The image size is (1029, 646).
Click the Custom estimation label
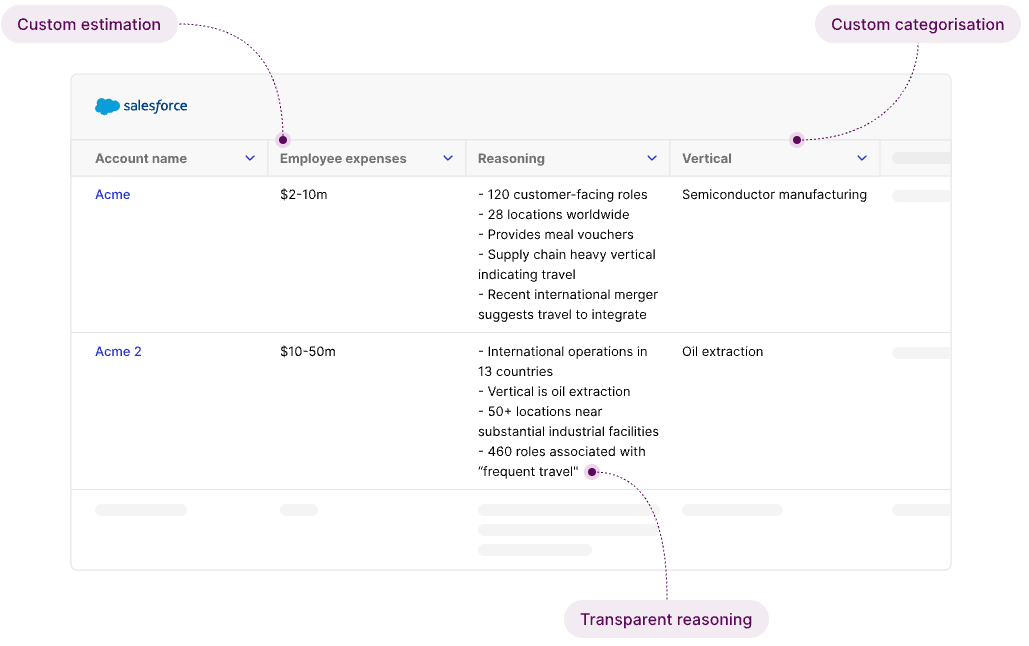pyautogui.click(x=89, y=25)
